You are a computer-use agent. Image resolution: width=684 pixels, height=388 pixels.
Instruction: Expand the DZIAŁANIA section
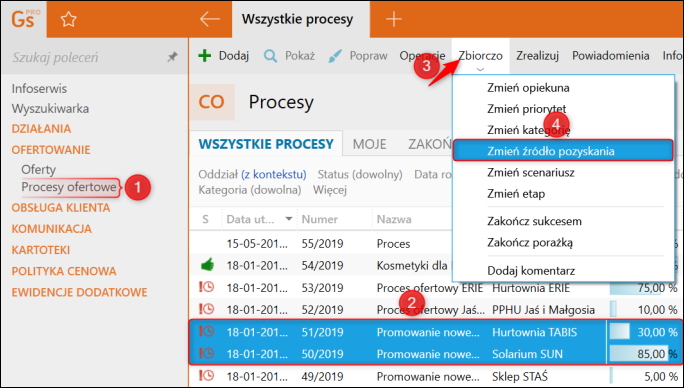pos(41,129)
